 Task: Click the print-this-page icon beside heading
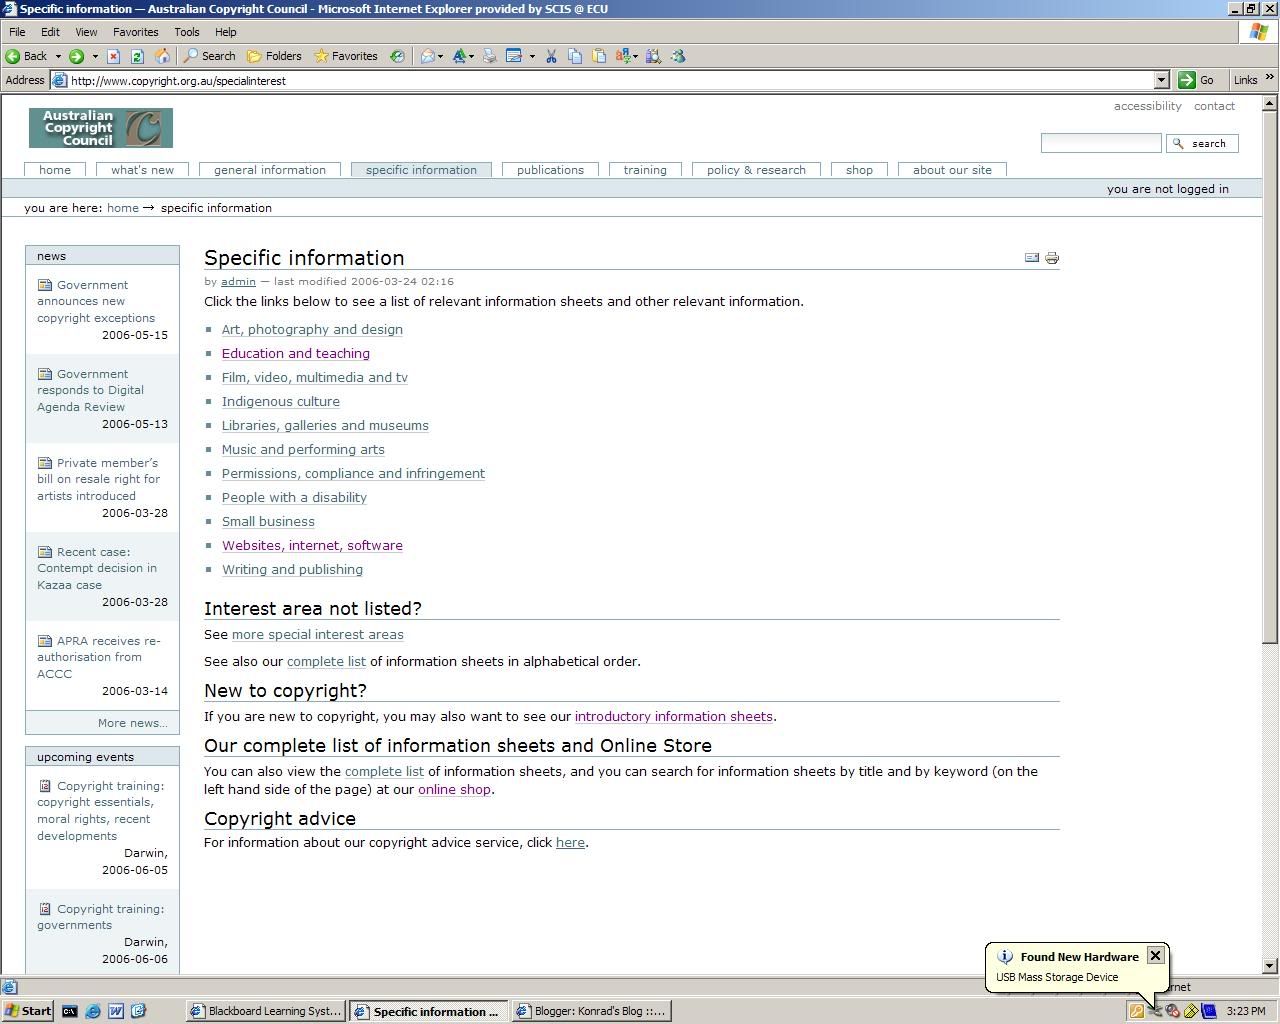tap(1051, 258)
